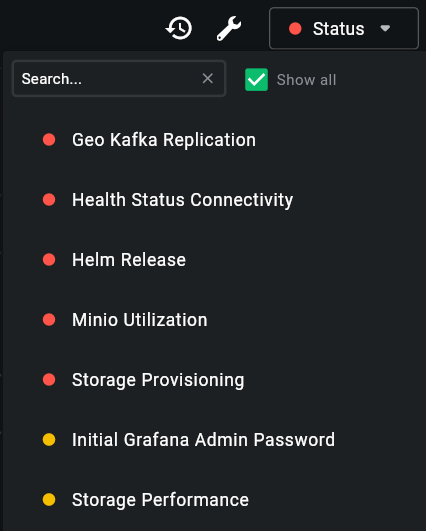Viewport: 426px width, 531px height.
Task: Clear the search field with the X
Action: pyautogui.click(x=208, y=79)
